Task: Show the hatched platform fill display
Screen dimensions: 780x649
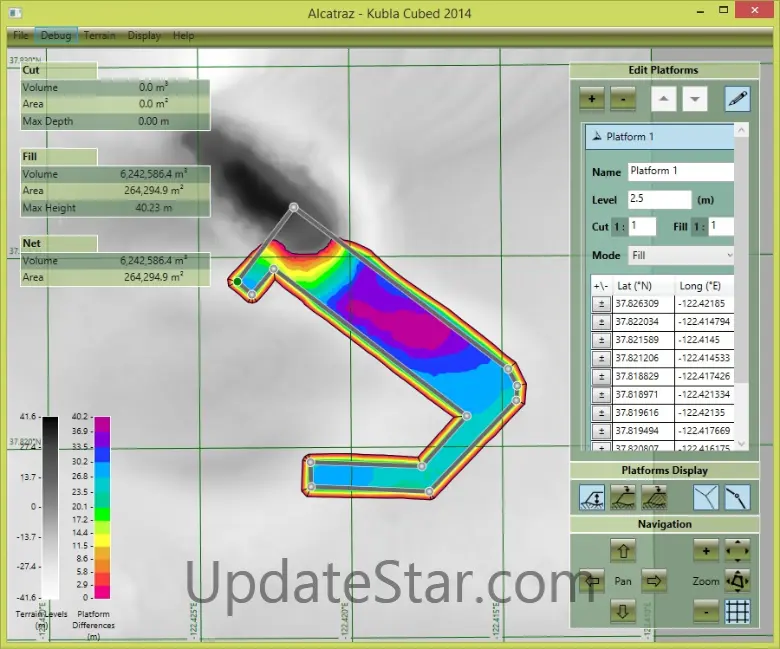Action: pyautogui.click(x=654, y=497)
